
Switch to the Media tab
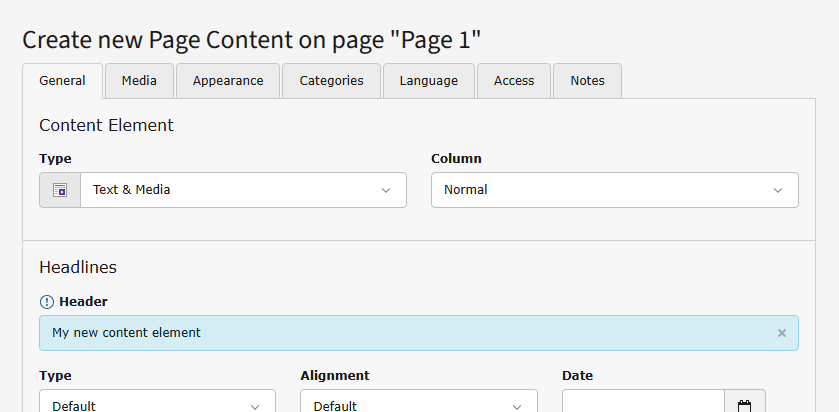(x=139, y=81)
